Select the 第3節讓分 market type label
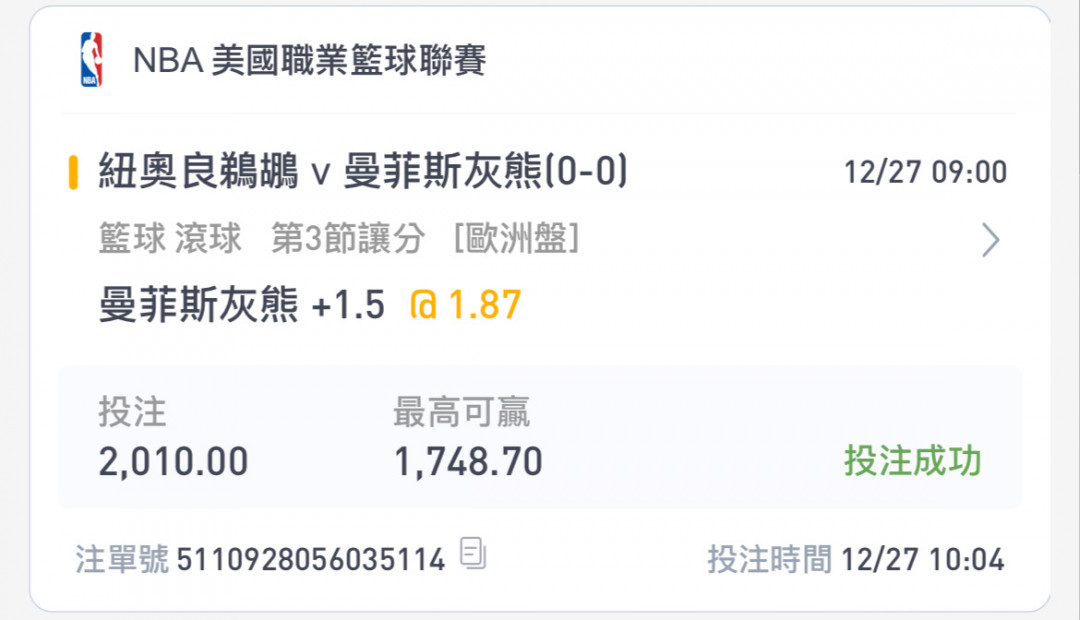The image size is (1080, 620). [x=348, y=238]
